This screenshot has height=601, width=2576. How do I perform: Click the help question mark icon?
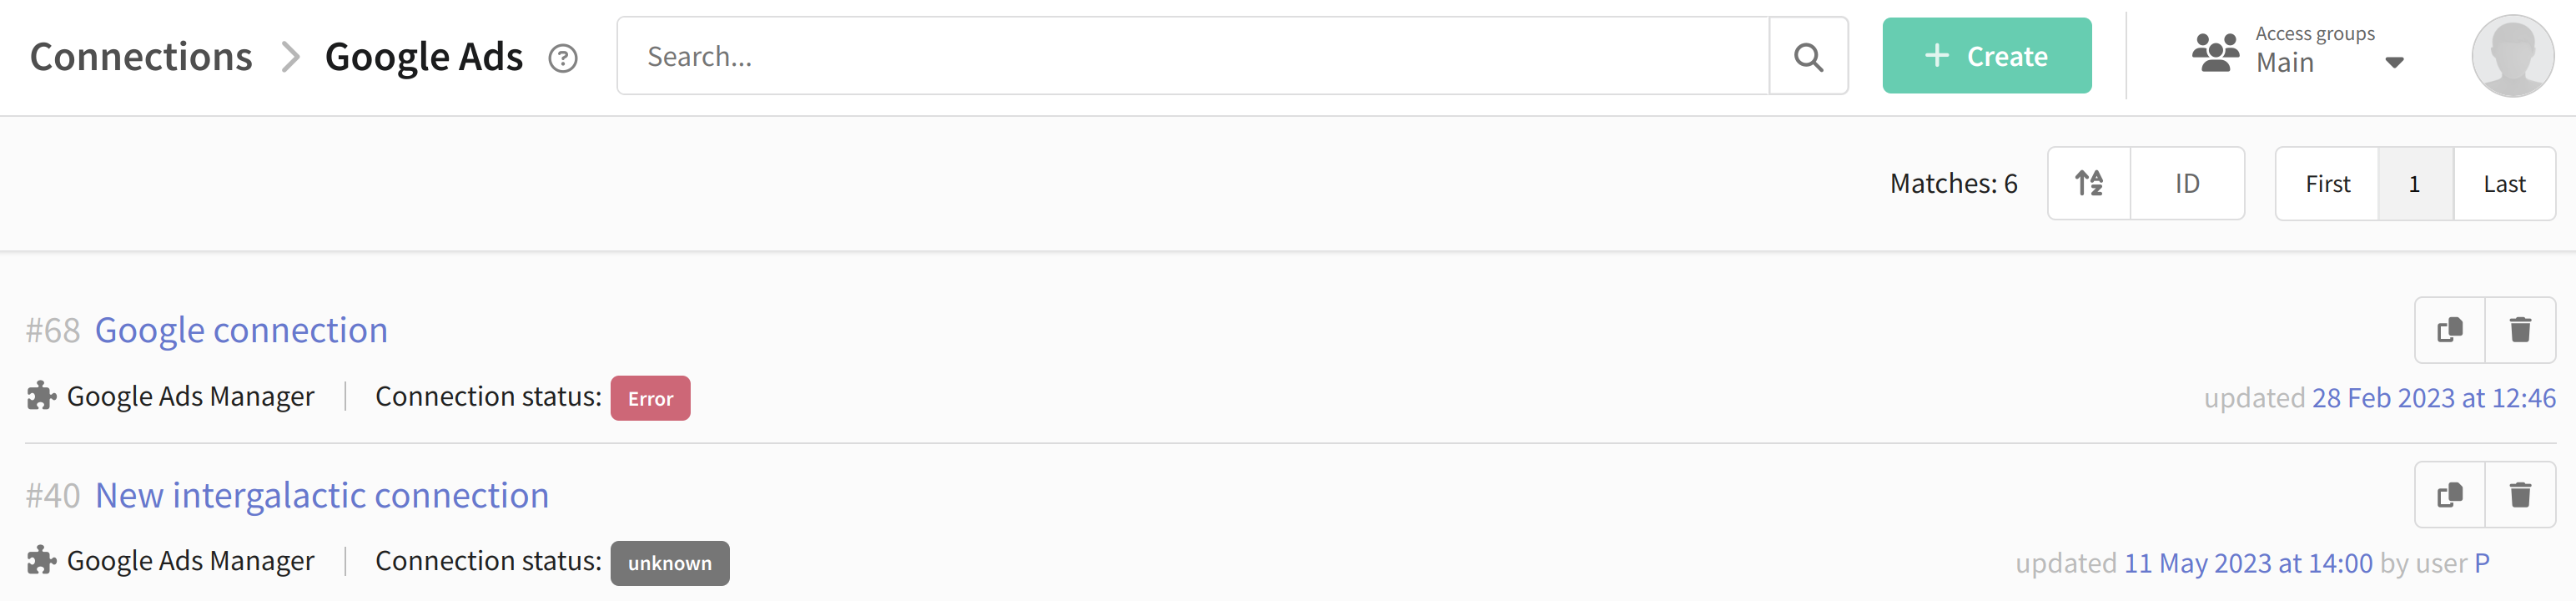point(563,59)
